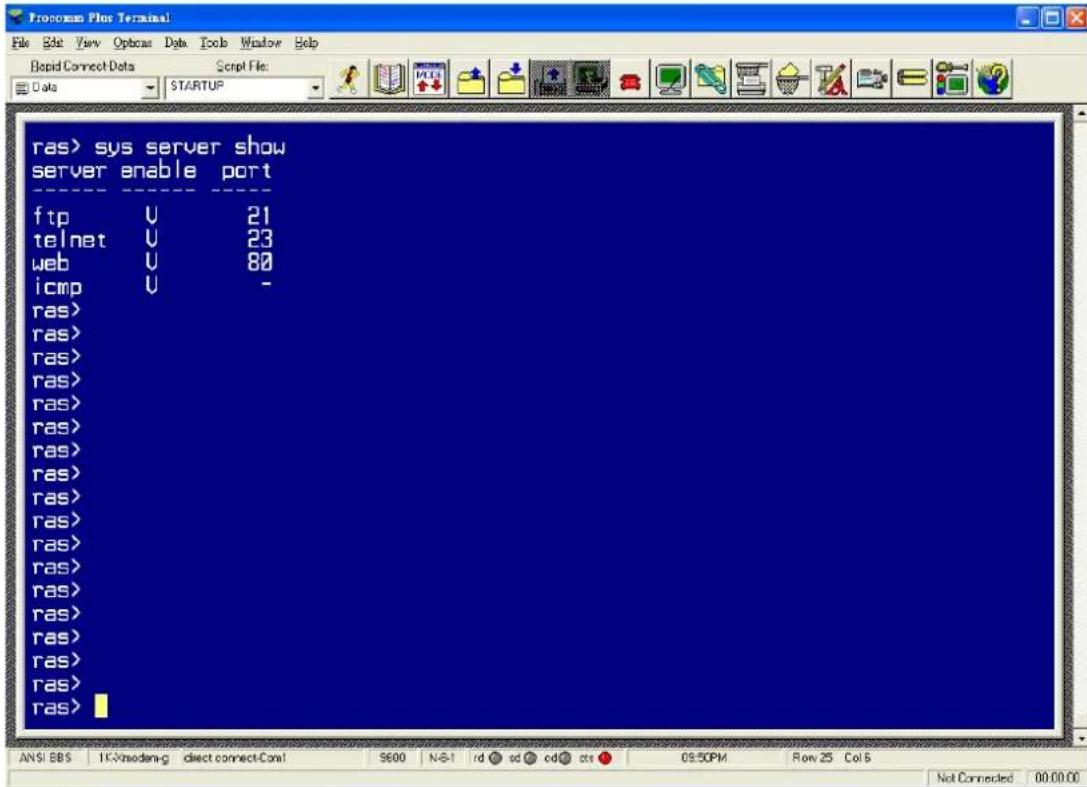The width and height of the screenshot is (1087, 787).
Task: Click the scrollbar down arrow
Action: click(x=1081, y=739)
